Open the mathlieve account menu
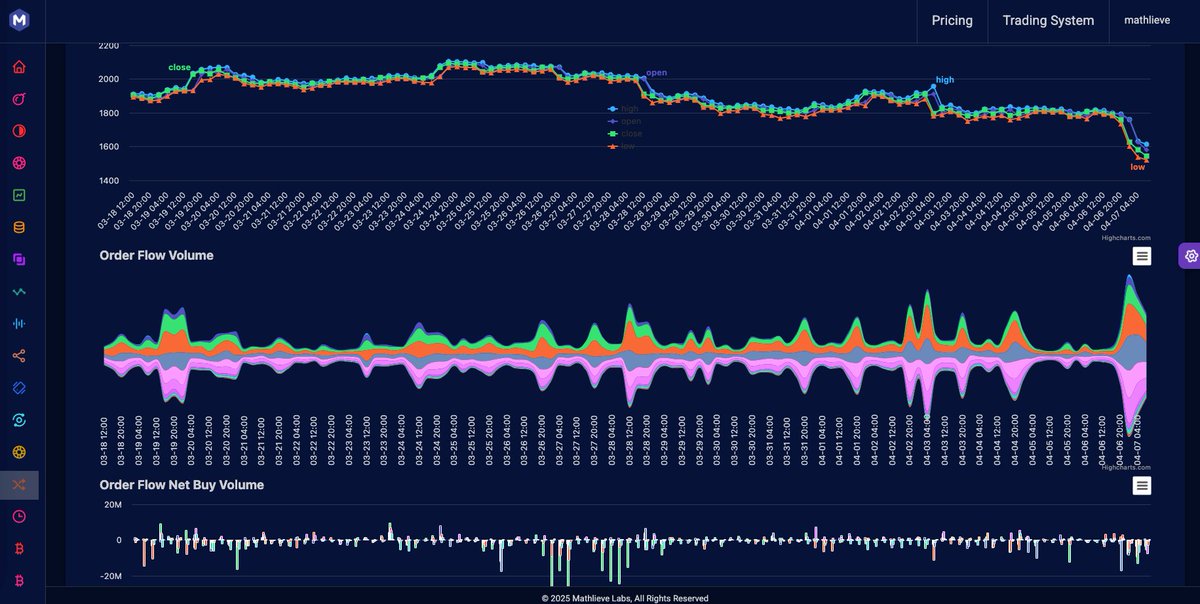 pos(1146,18)
